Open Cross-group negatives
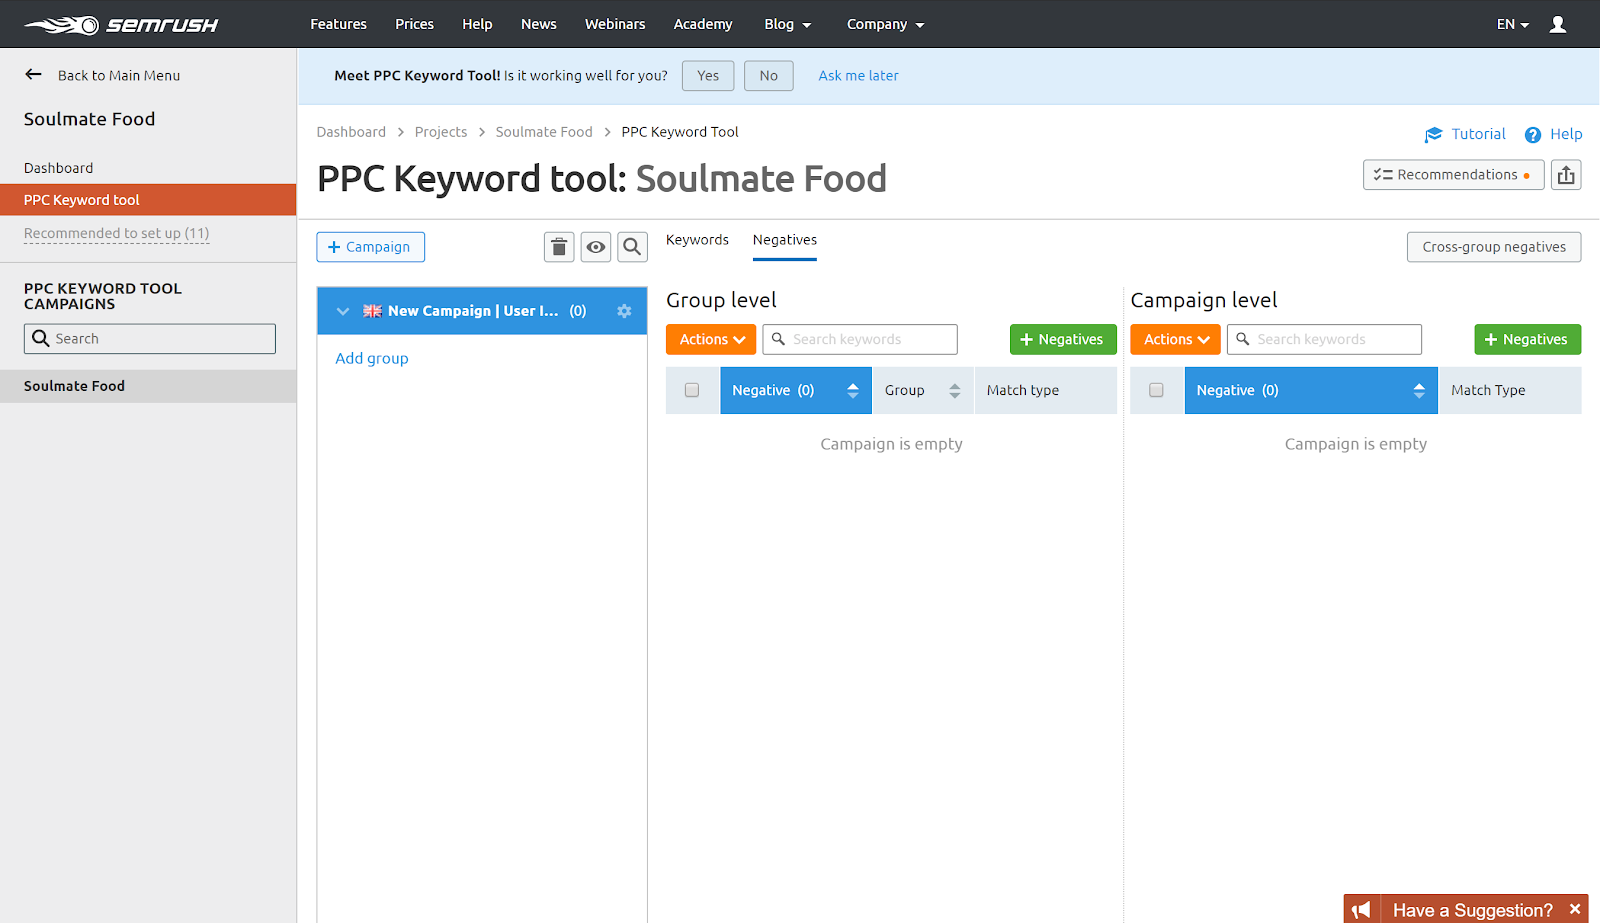The width and height of the screenshot is (1600, 923). (1494, 247)
